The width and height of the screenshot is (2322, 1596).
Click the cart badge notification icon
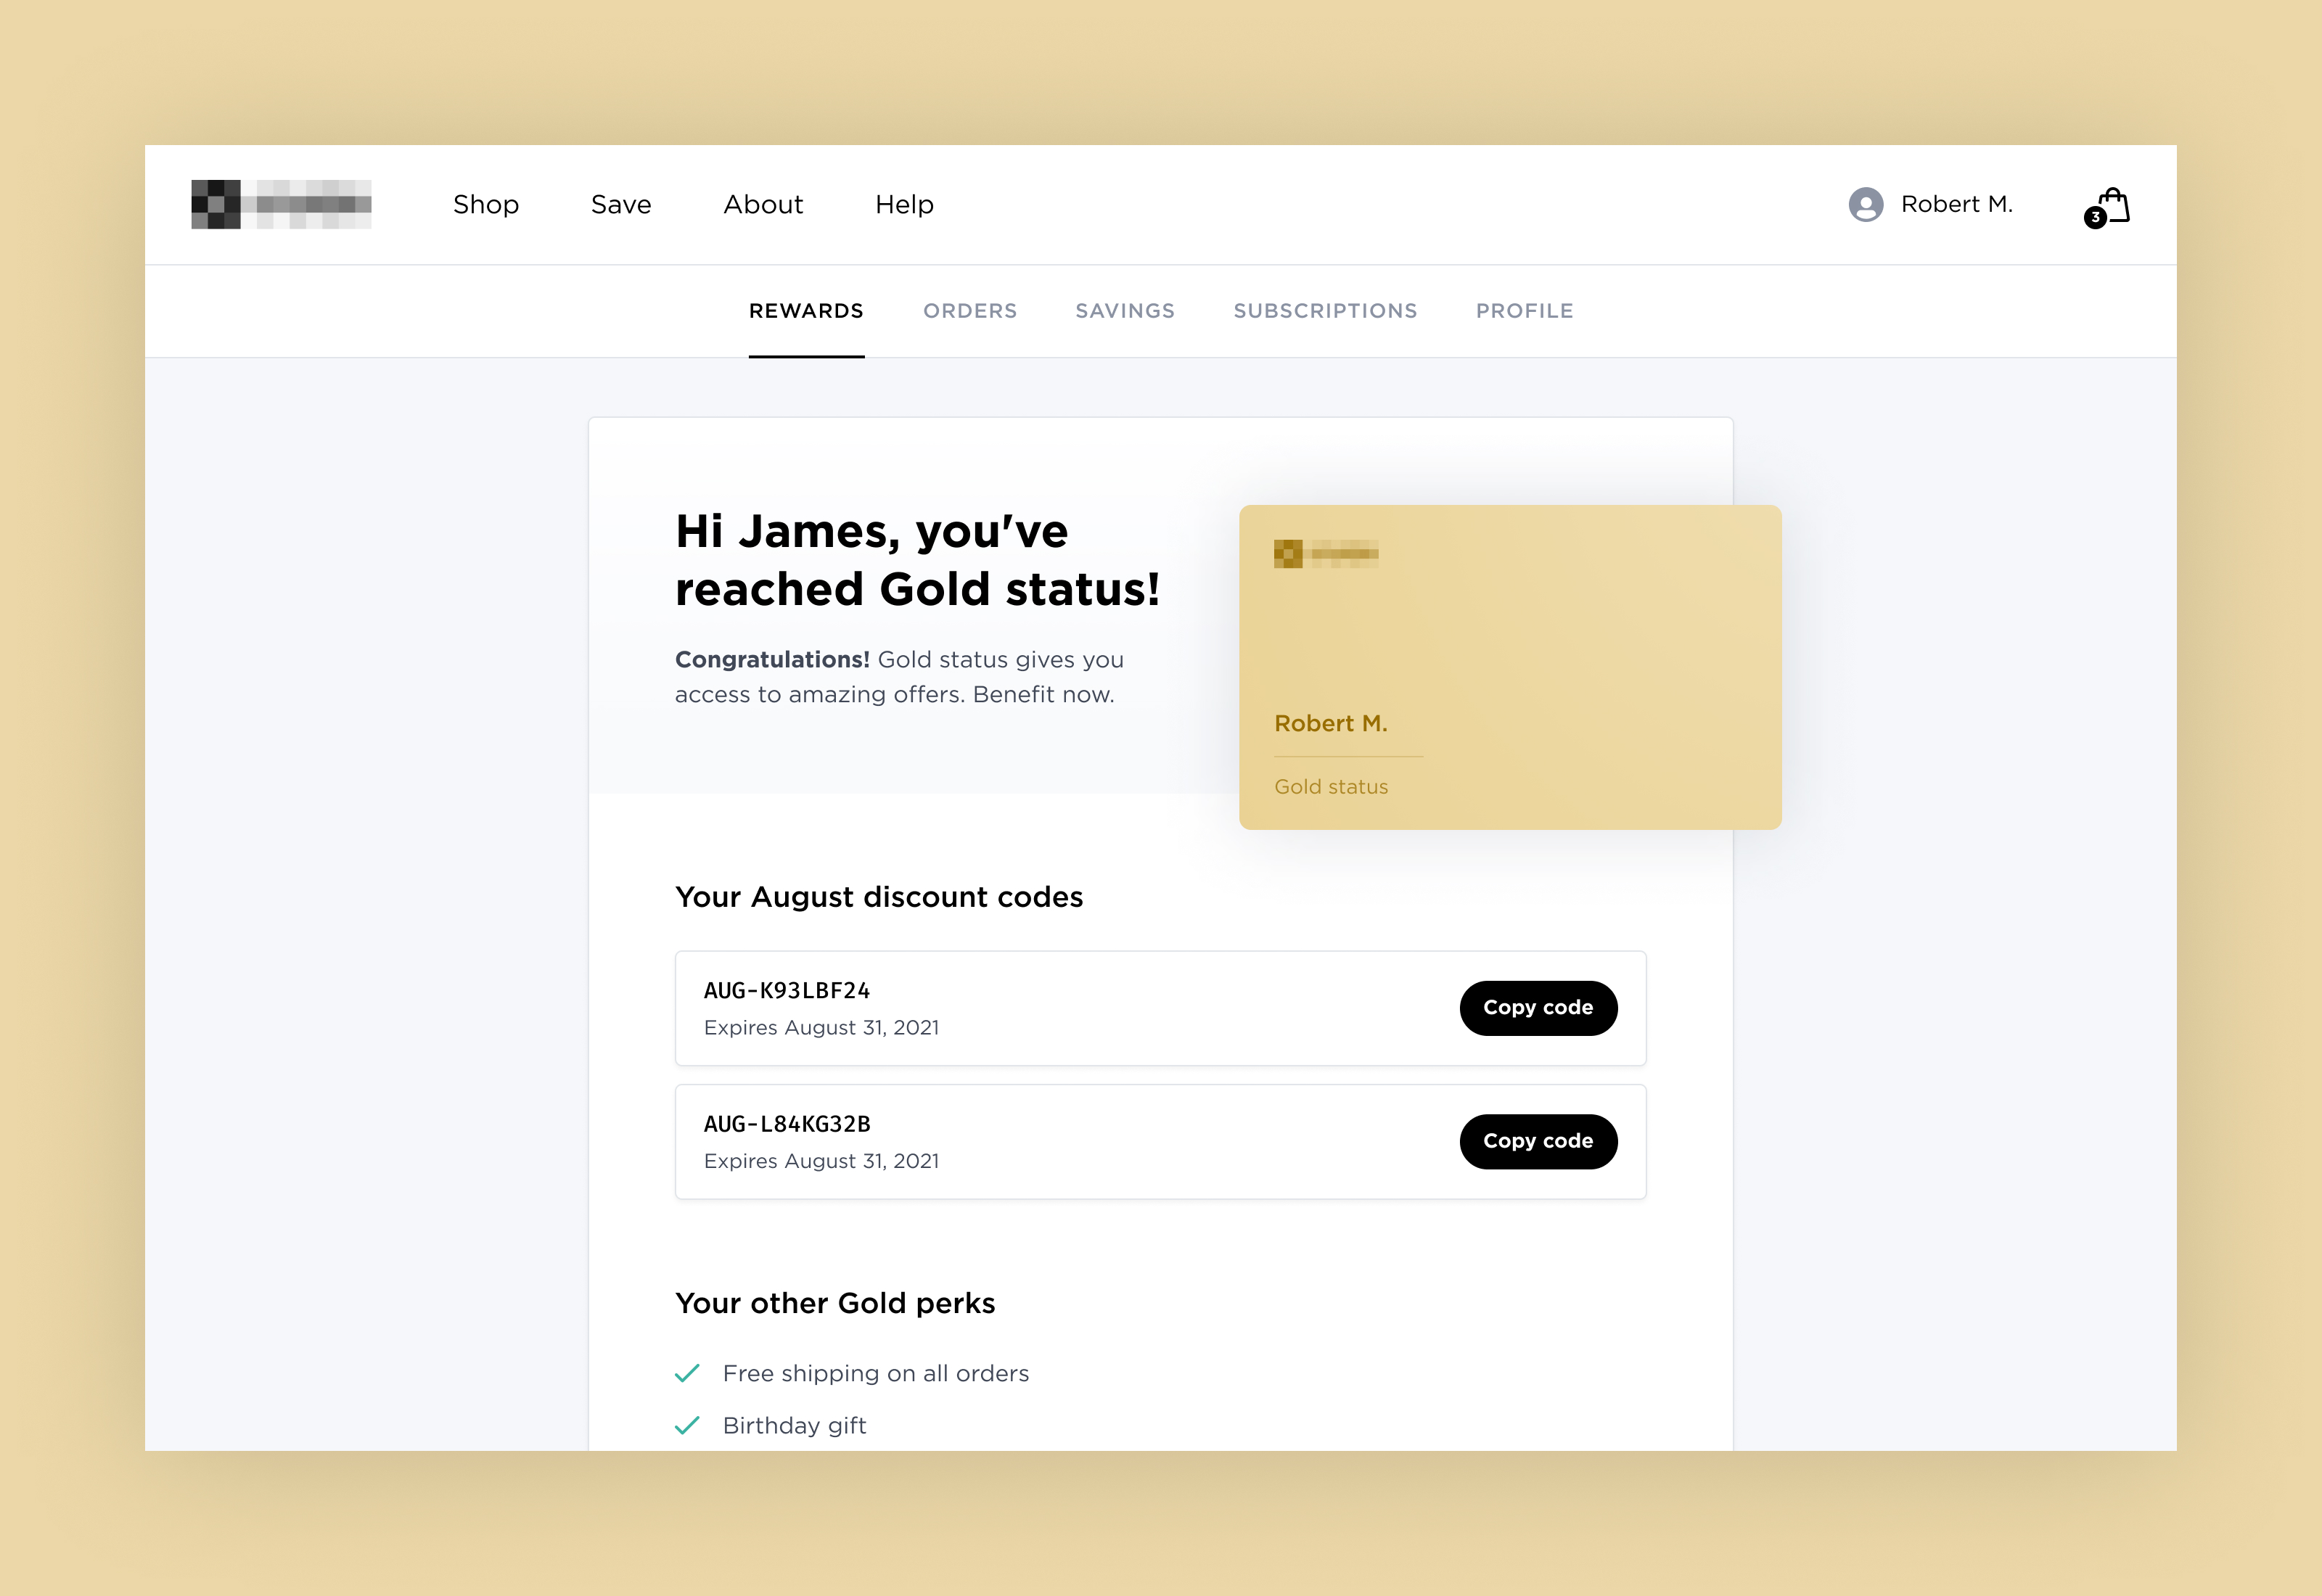click(2094, 217)
